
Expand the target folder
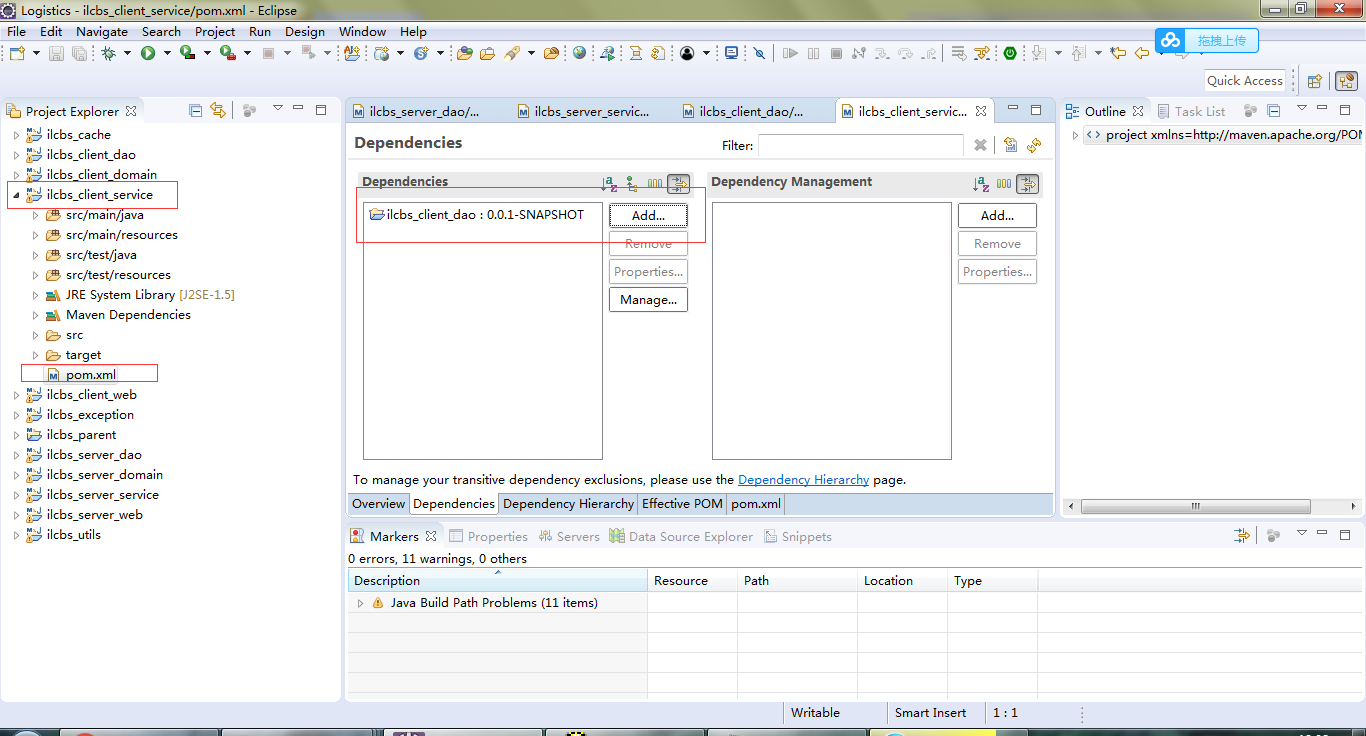point(36,355)
